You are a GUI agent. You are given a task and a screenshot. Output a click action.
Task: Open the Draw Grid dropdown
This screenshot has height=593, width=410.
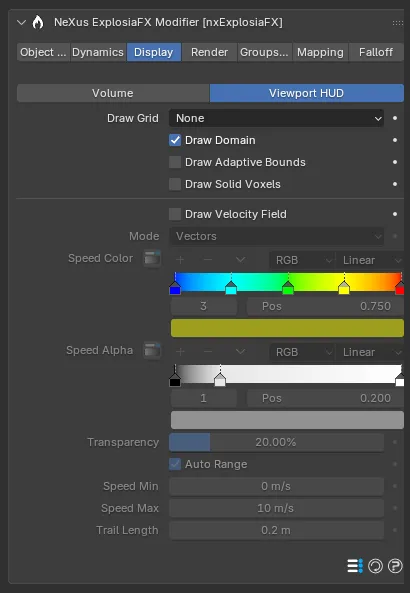276,118
